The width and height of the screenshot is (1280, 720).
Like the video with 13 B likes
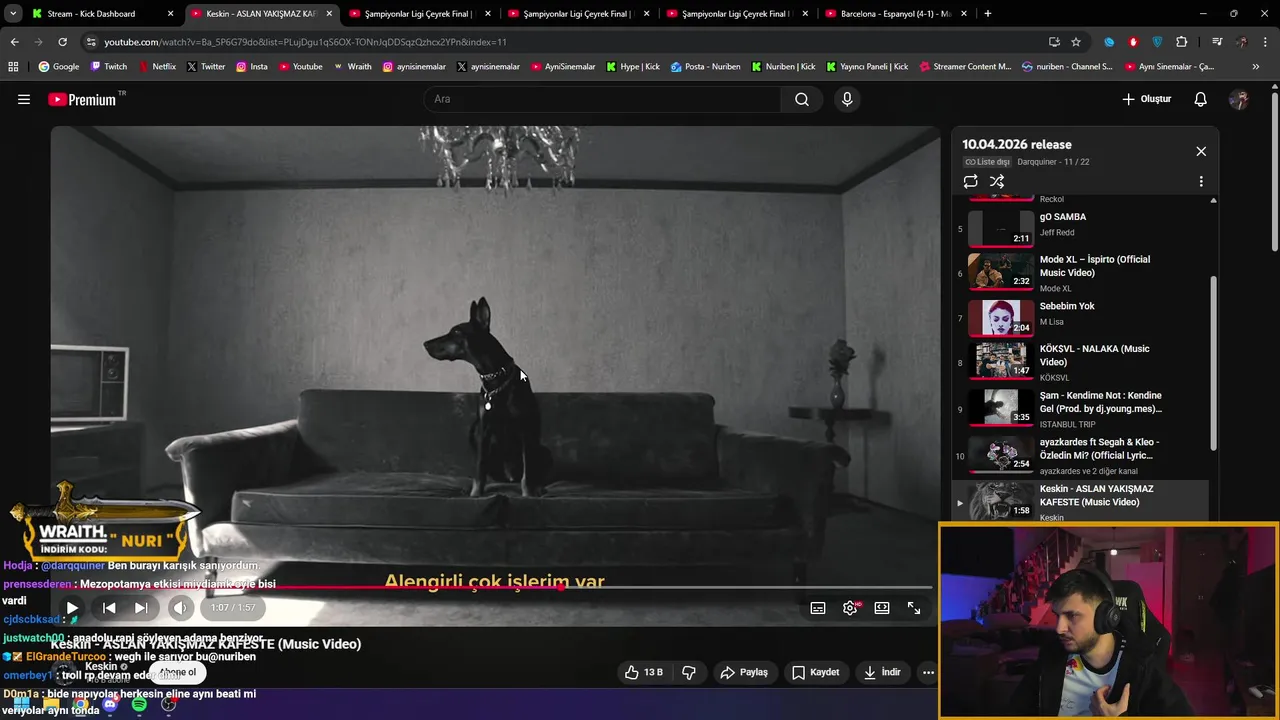pyautogui.click(x=644, y=672)
